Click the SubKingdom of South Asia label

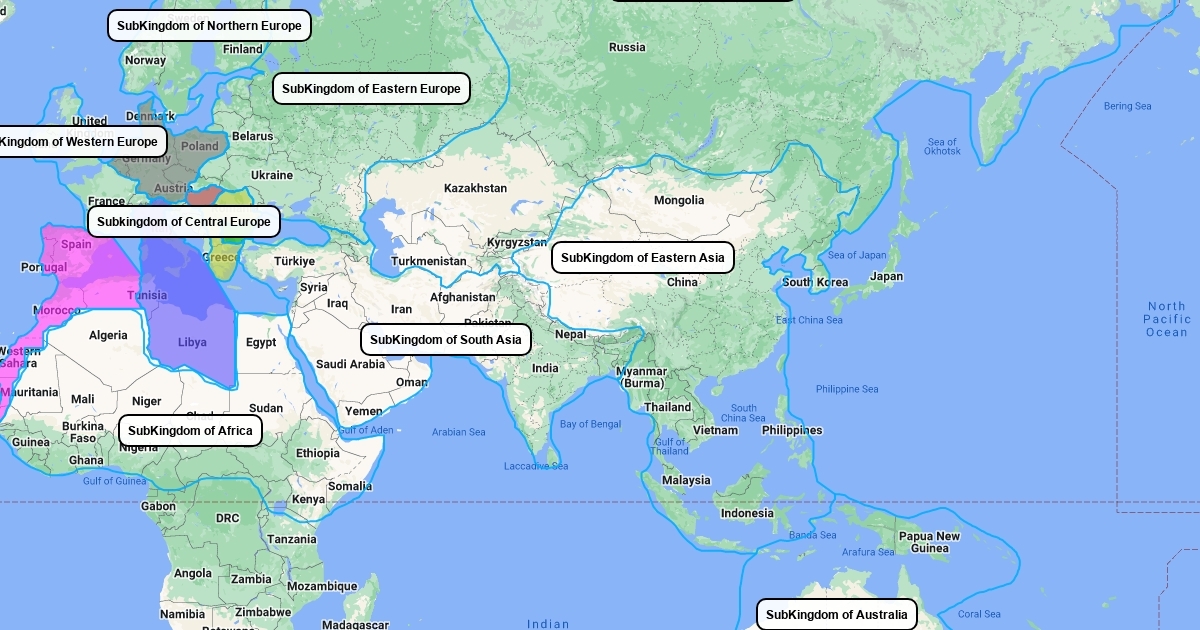tap(446, 340)
